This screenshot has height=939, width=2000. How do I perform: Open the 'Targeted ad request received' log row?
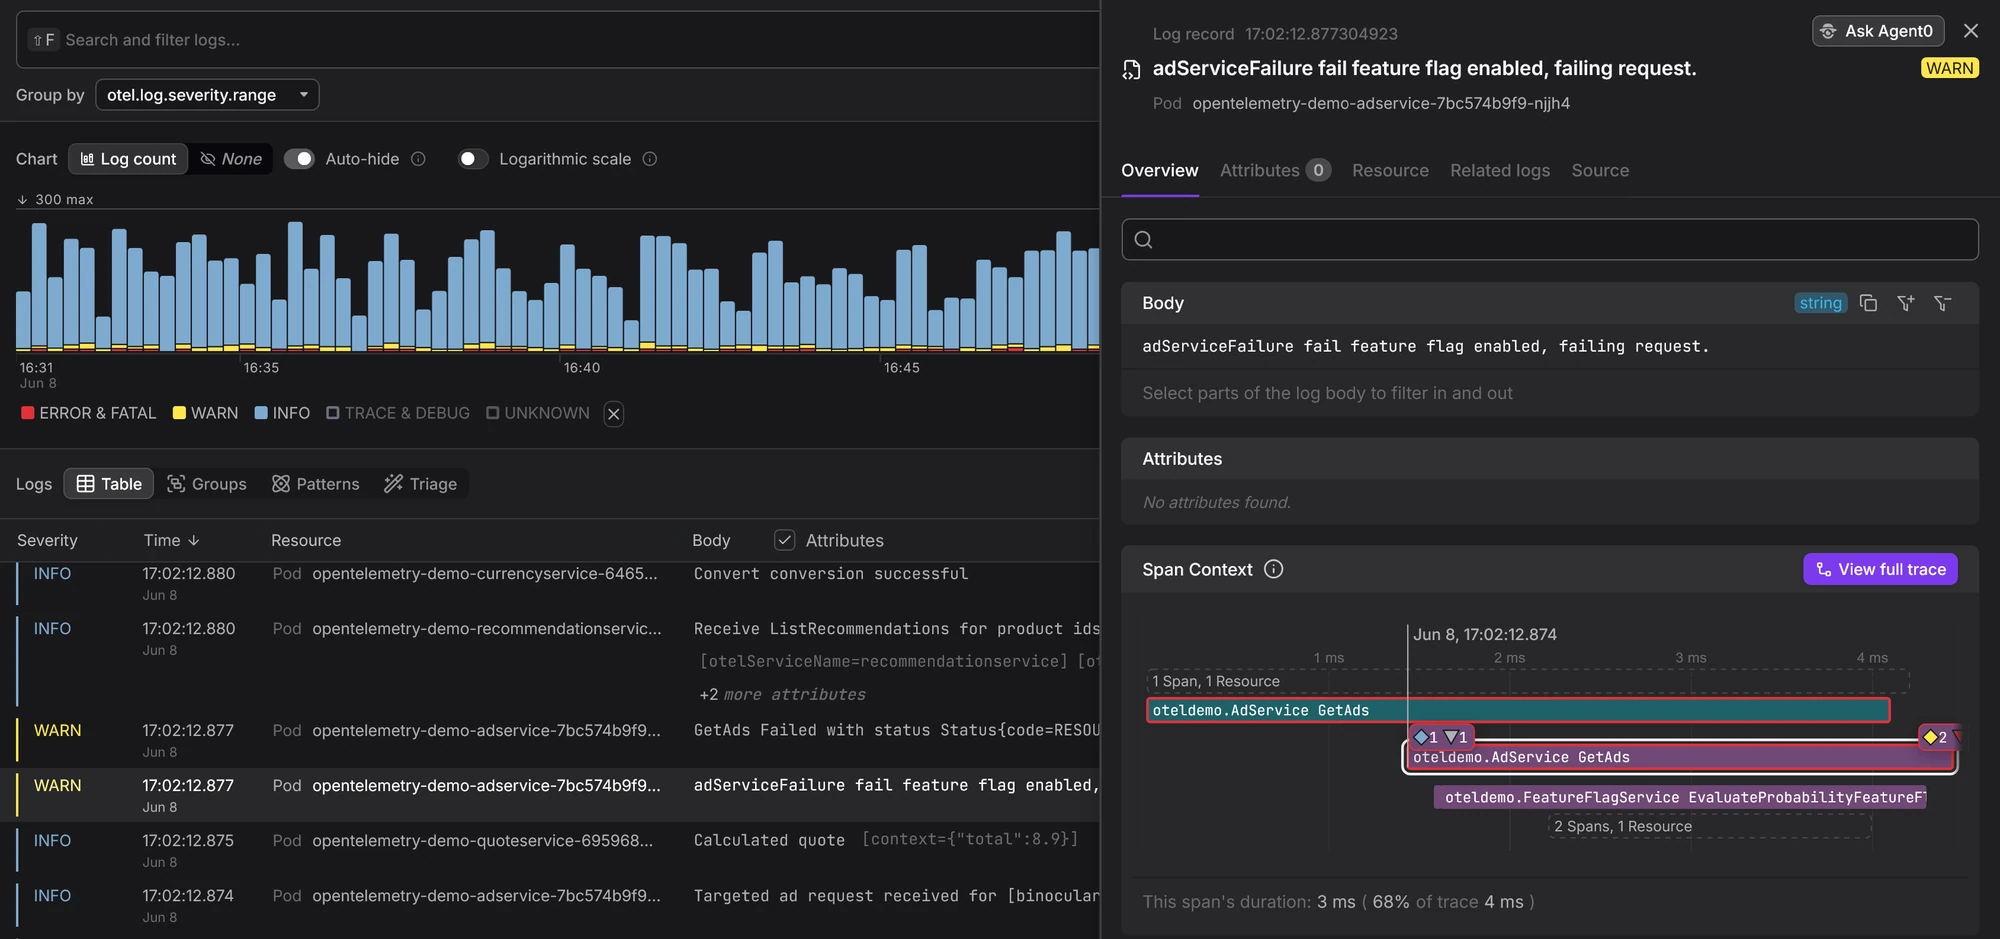(x=550, y=905)
